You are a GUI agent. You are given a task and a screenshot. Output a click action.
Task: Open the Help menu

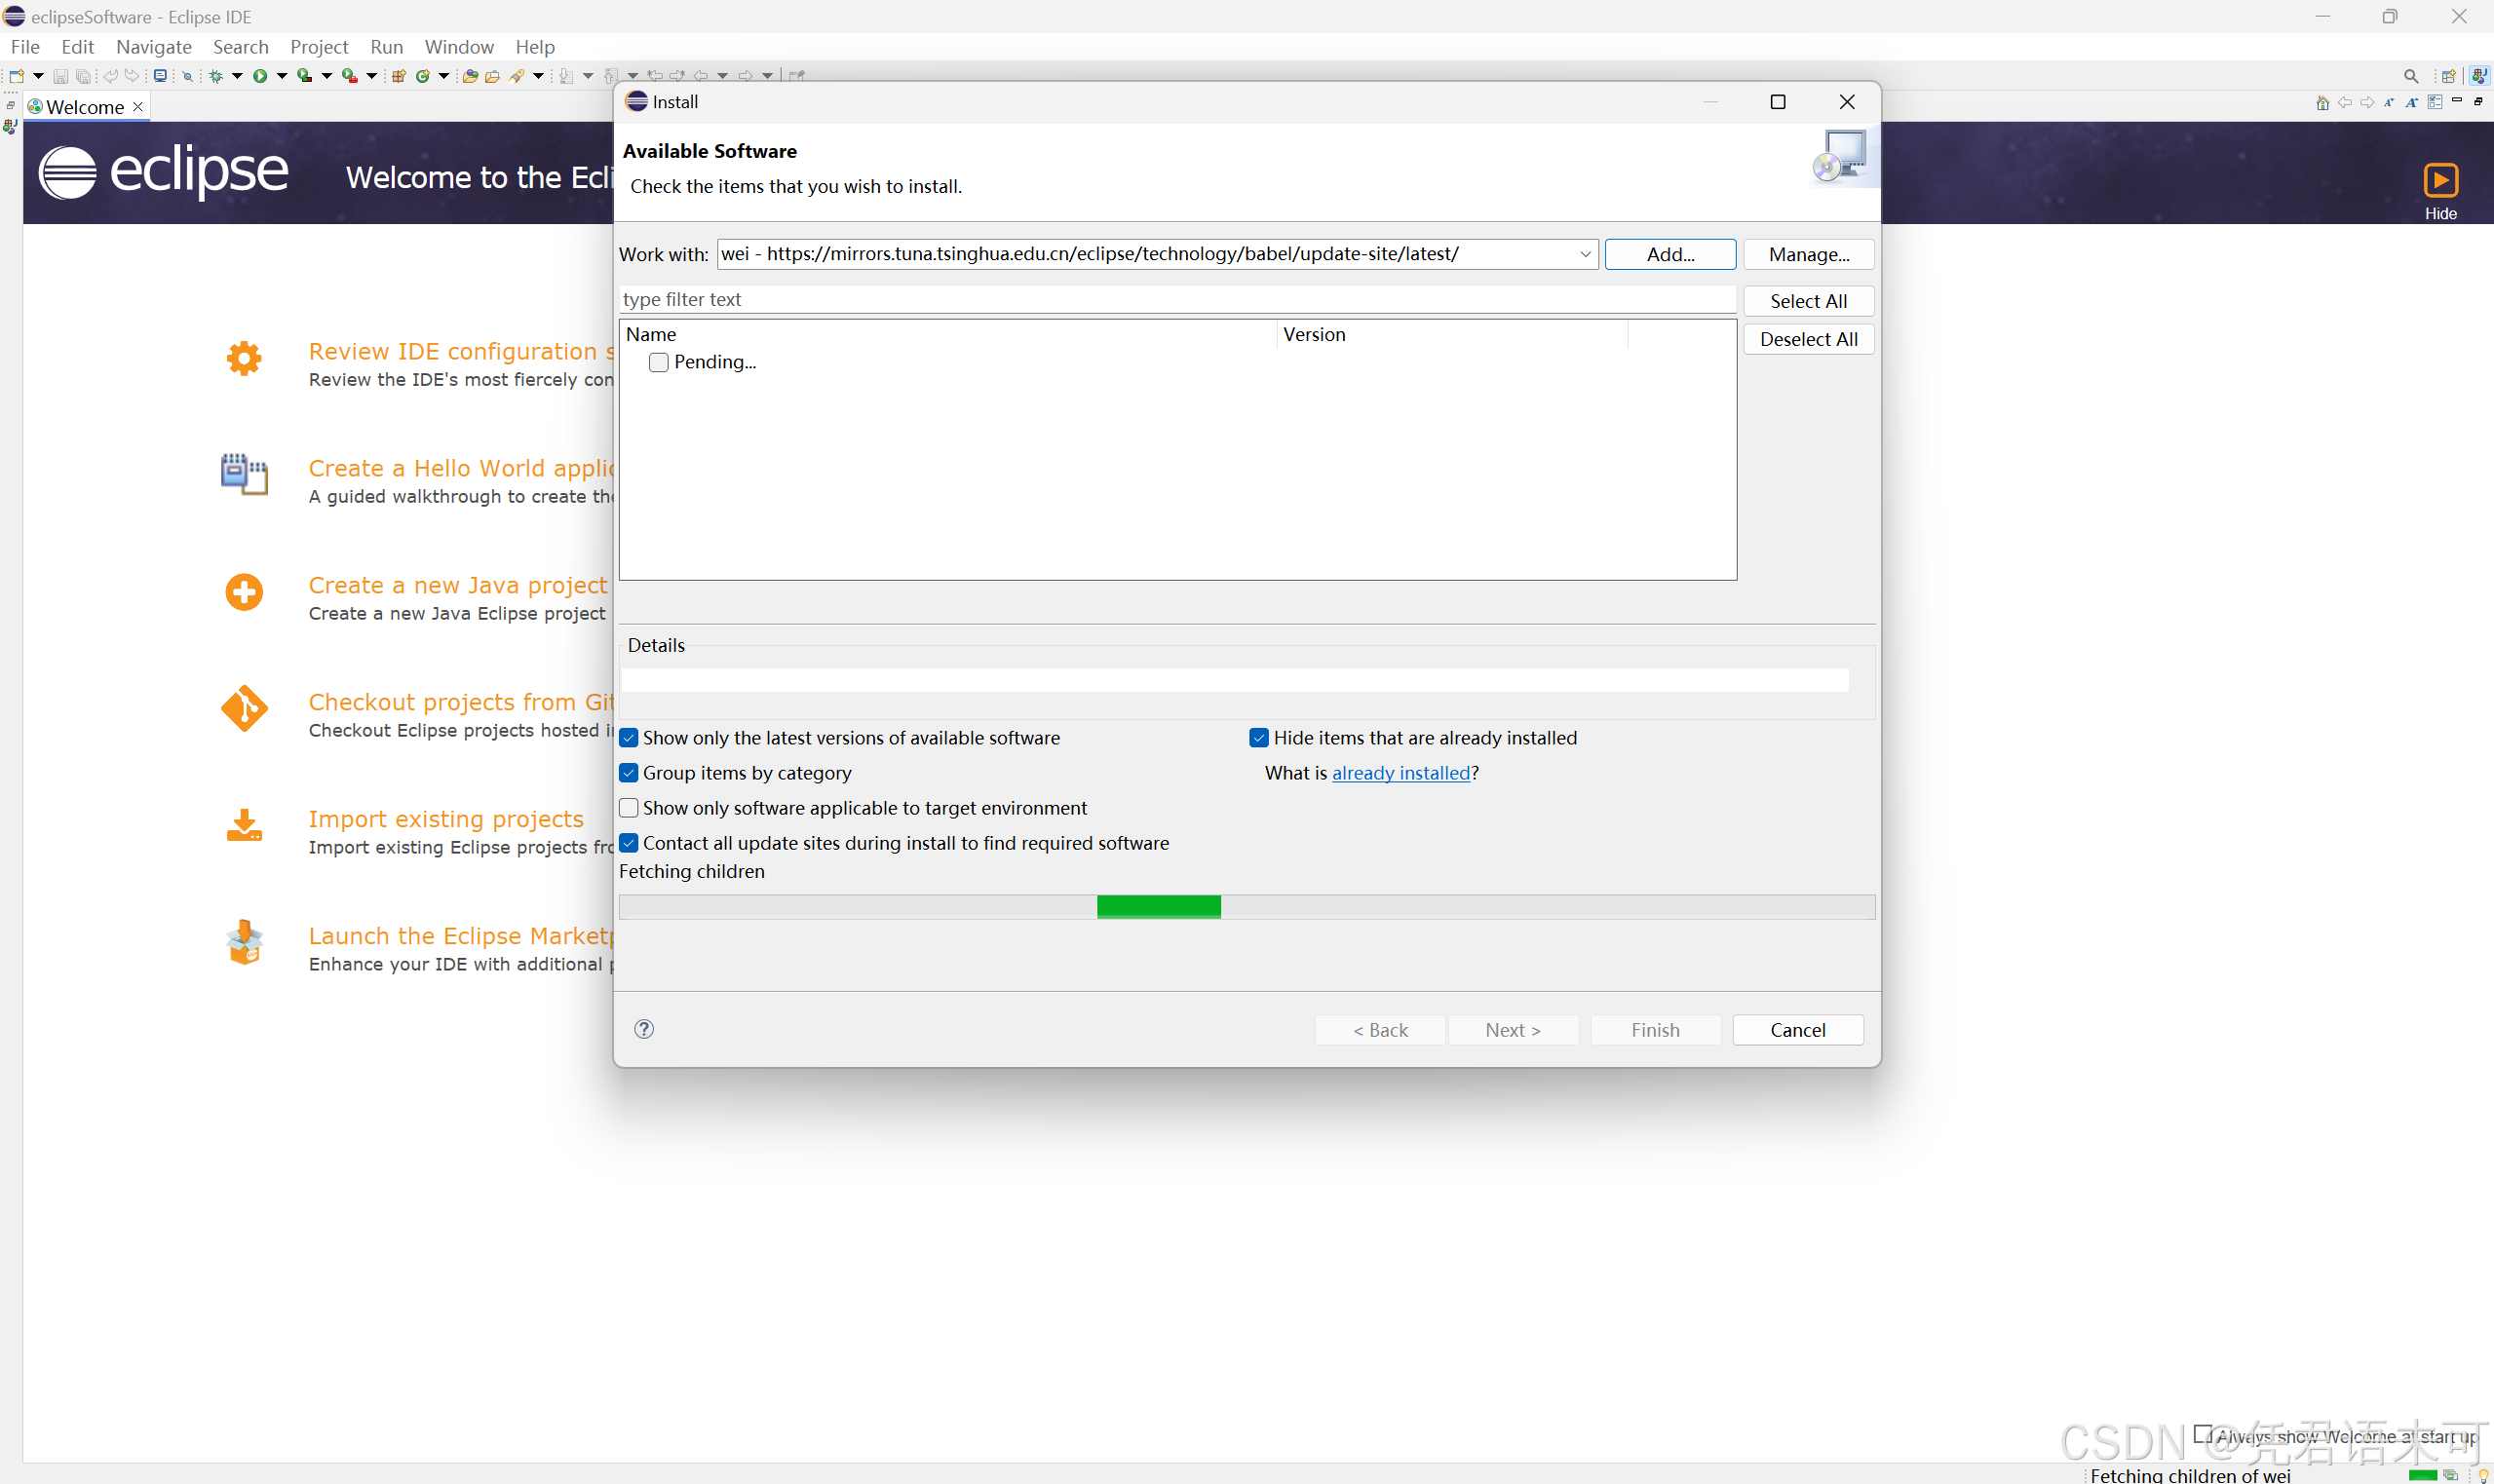click(535, 47)
